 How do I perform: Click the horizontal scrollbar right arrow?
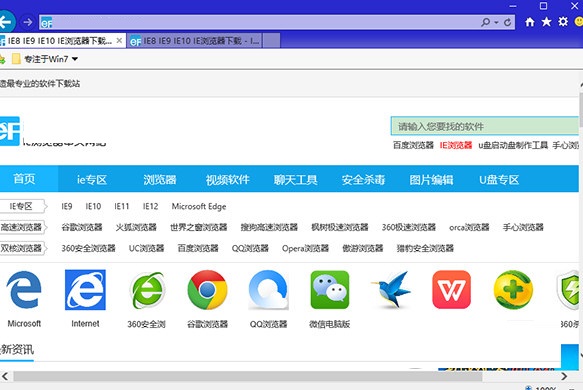tap(564, 376)
